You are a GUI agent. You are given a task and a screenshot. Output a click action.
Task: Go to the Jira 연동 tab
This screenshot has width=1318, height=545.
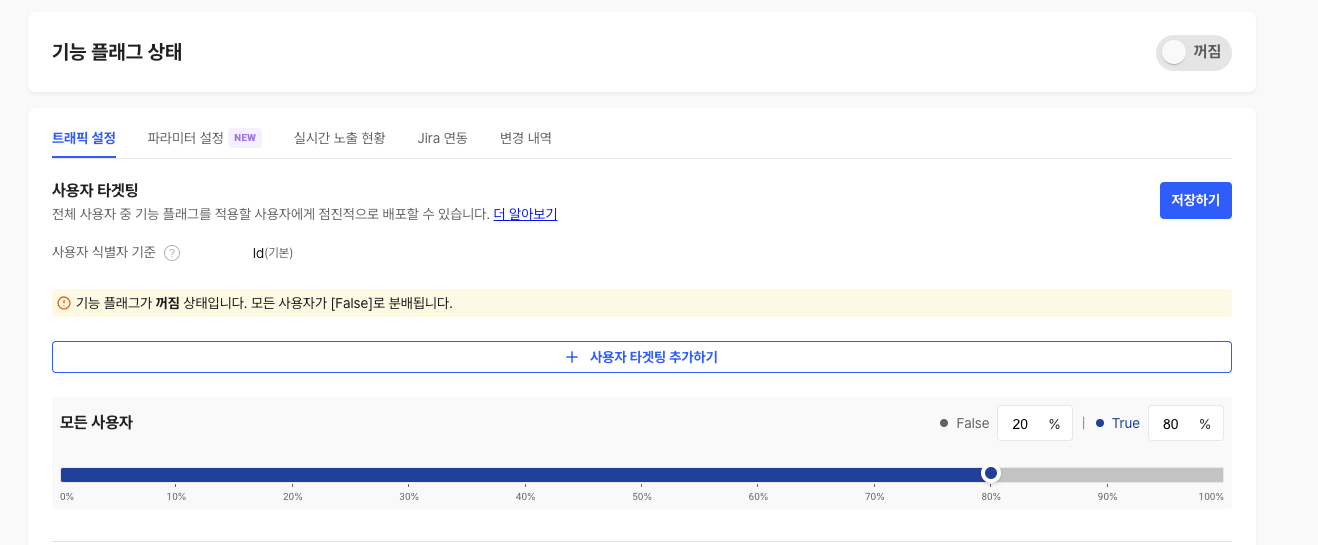[x=443, y=138]
